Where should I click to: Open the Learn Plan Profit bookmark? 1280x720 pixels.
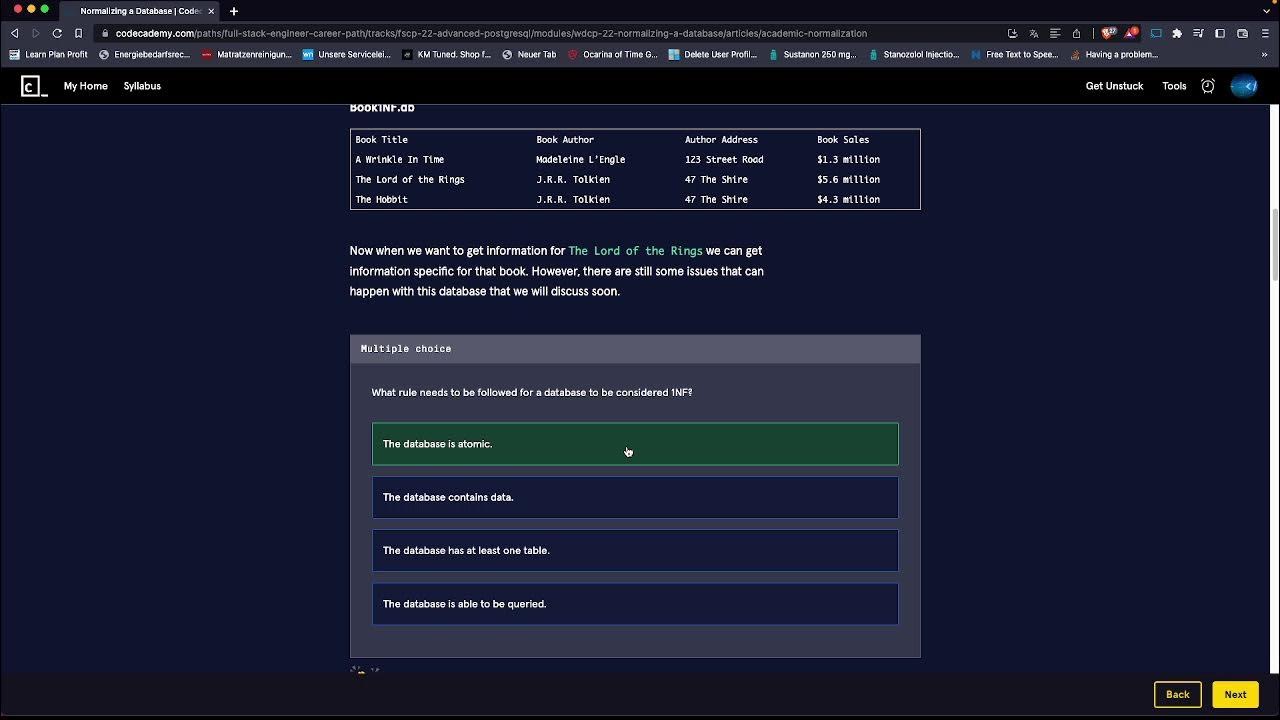click(x=49, y=54)
